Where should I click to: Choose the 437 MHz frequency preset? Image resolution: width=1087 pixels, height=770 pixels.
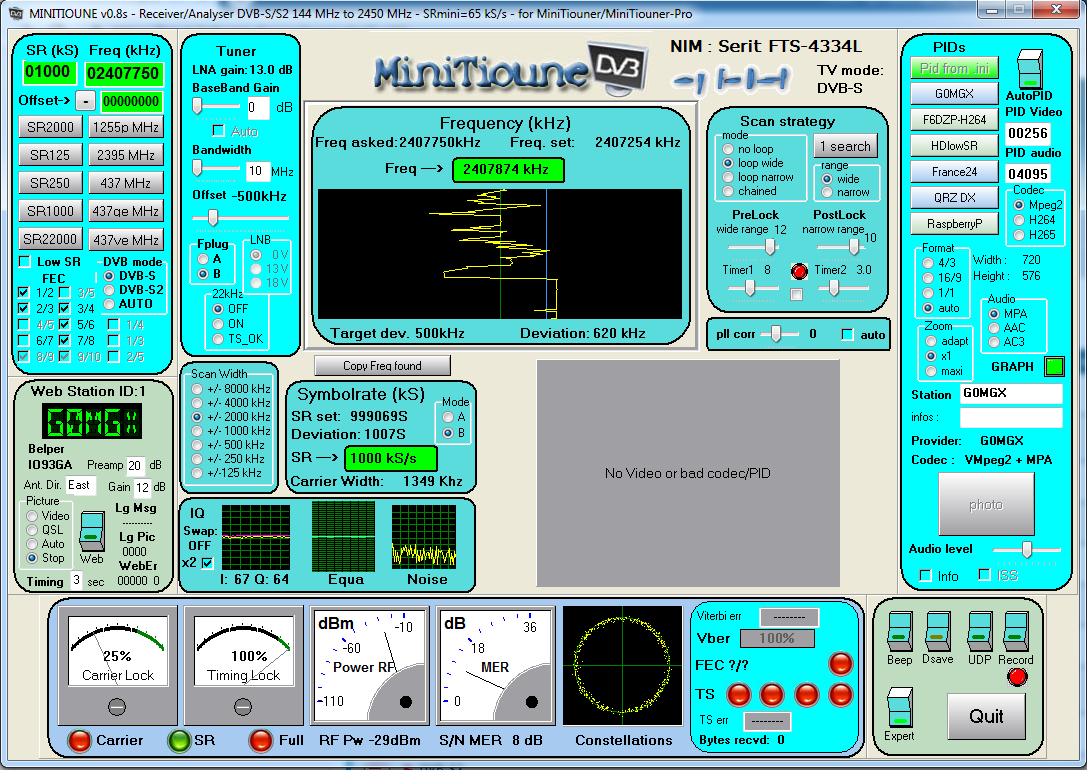pyautogui.click(x=125, y=183)
